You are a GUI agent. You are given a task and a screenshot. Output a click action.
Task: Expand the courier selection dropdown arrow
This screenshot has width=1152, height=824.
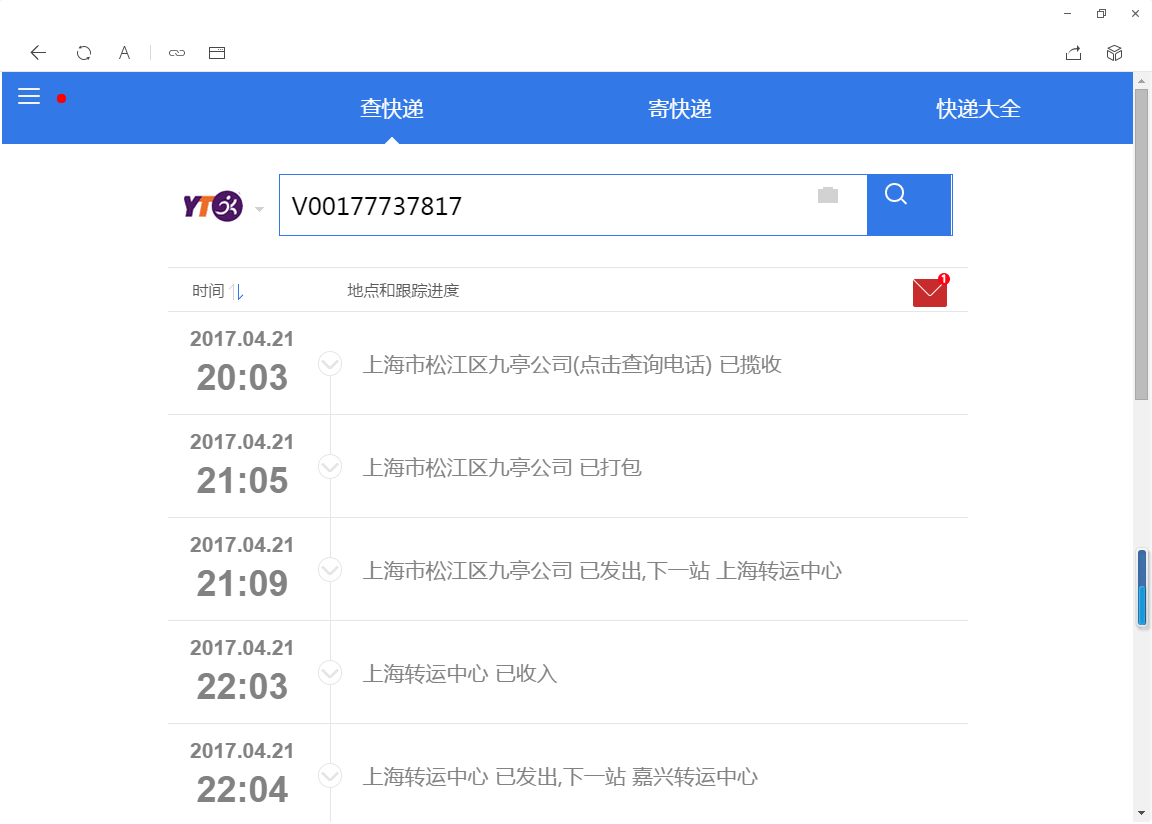(x=259, y=207)
